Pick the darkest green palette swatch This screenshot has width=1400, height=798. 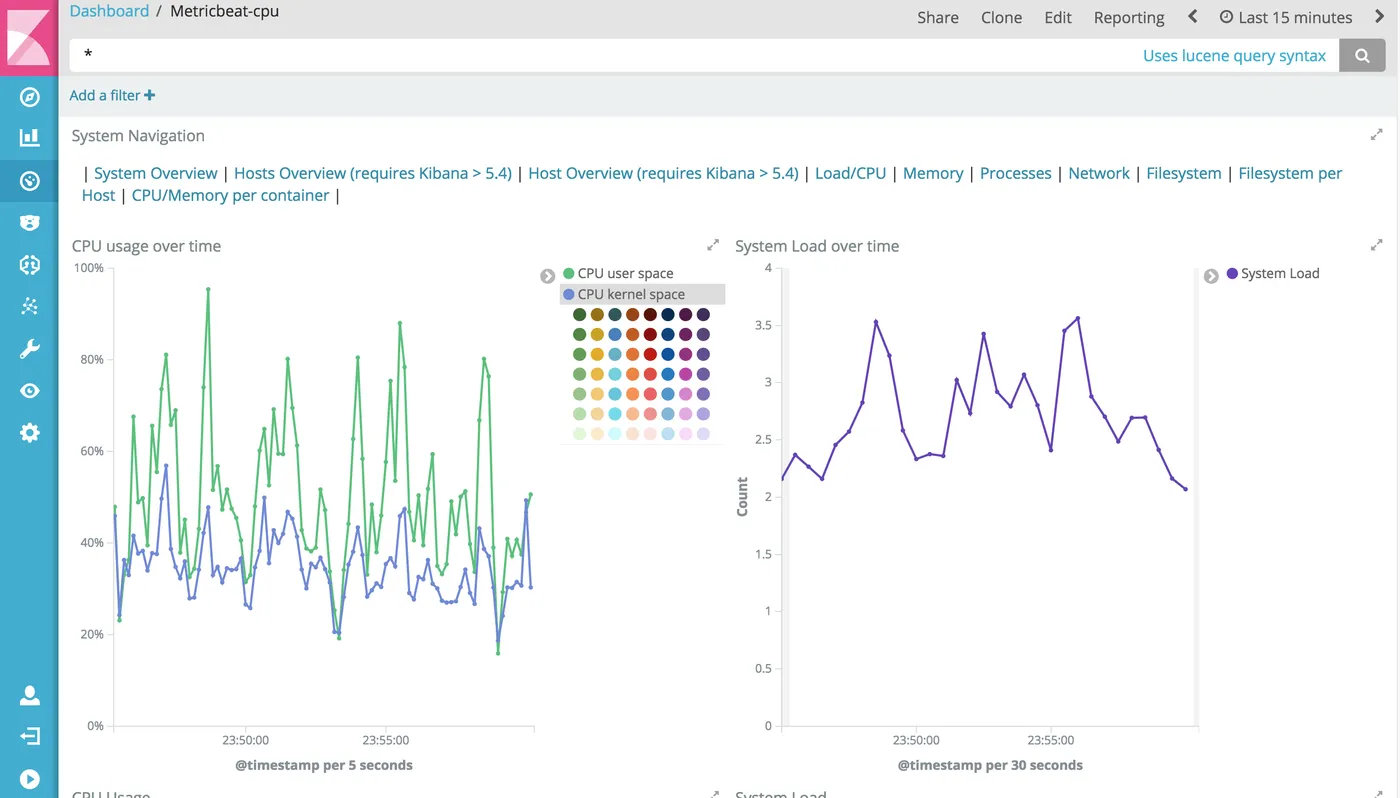(x=579, y=315)
